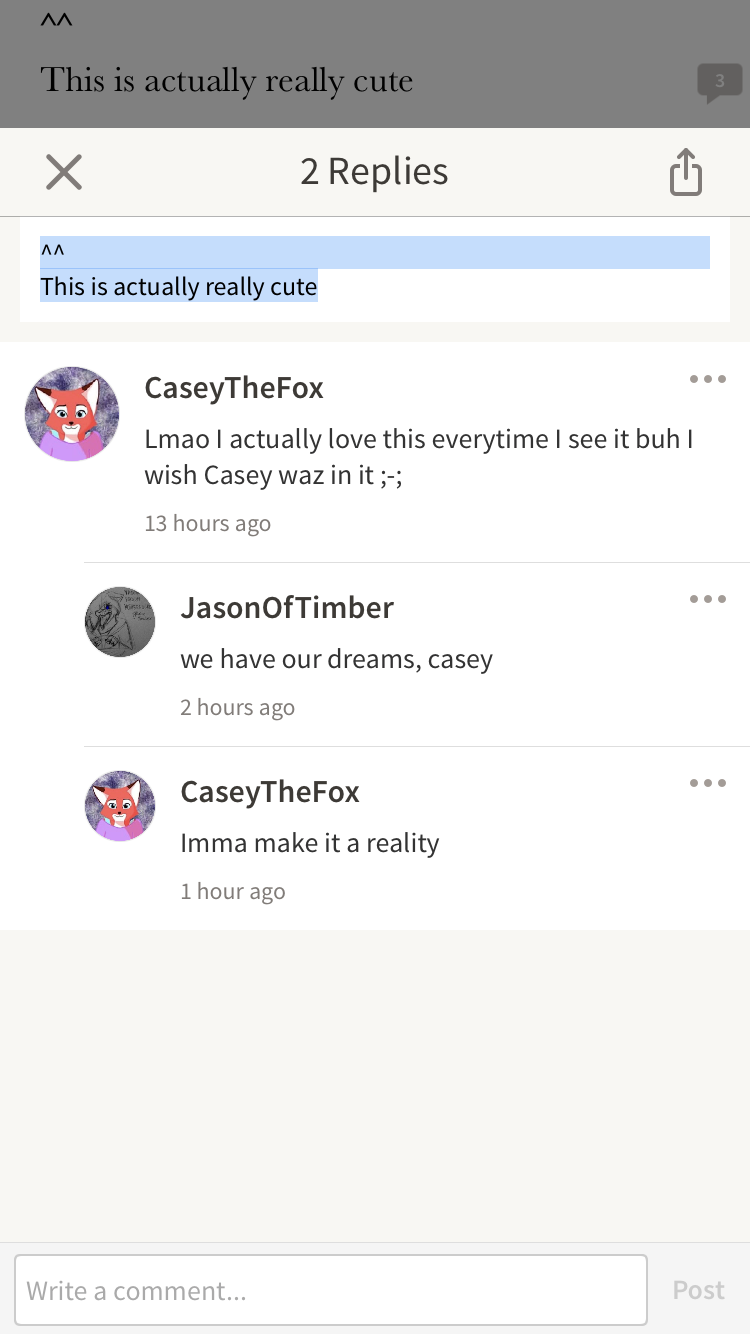This screenshot has width=750, height=1334.
Task: Tap the '2 hours ago' timestamp
Action: [x=237, y=707]
